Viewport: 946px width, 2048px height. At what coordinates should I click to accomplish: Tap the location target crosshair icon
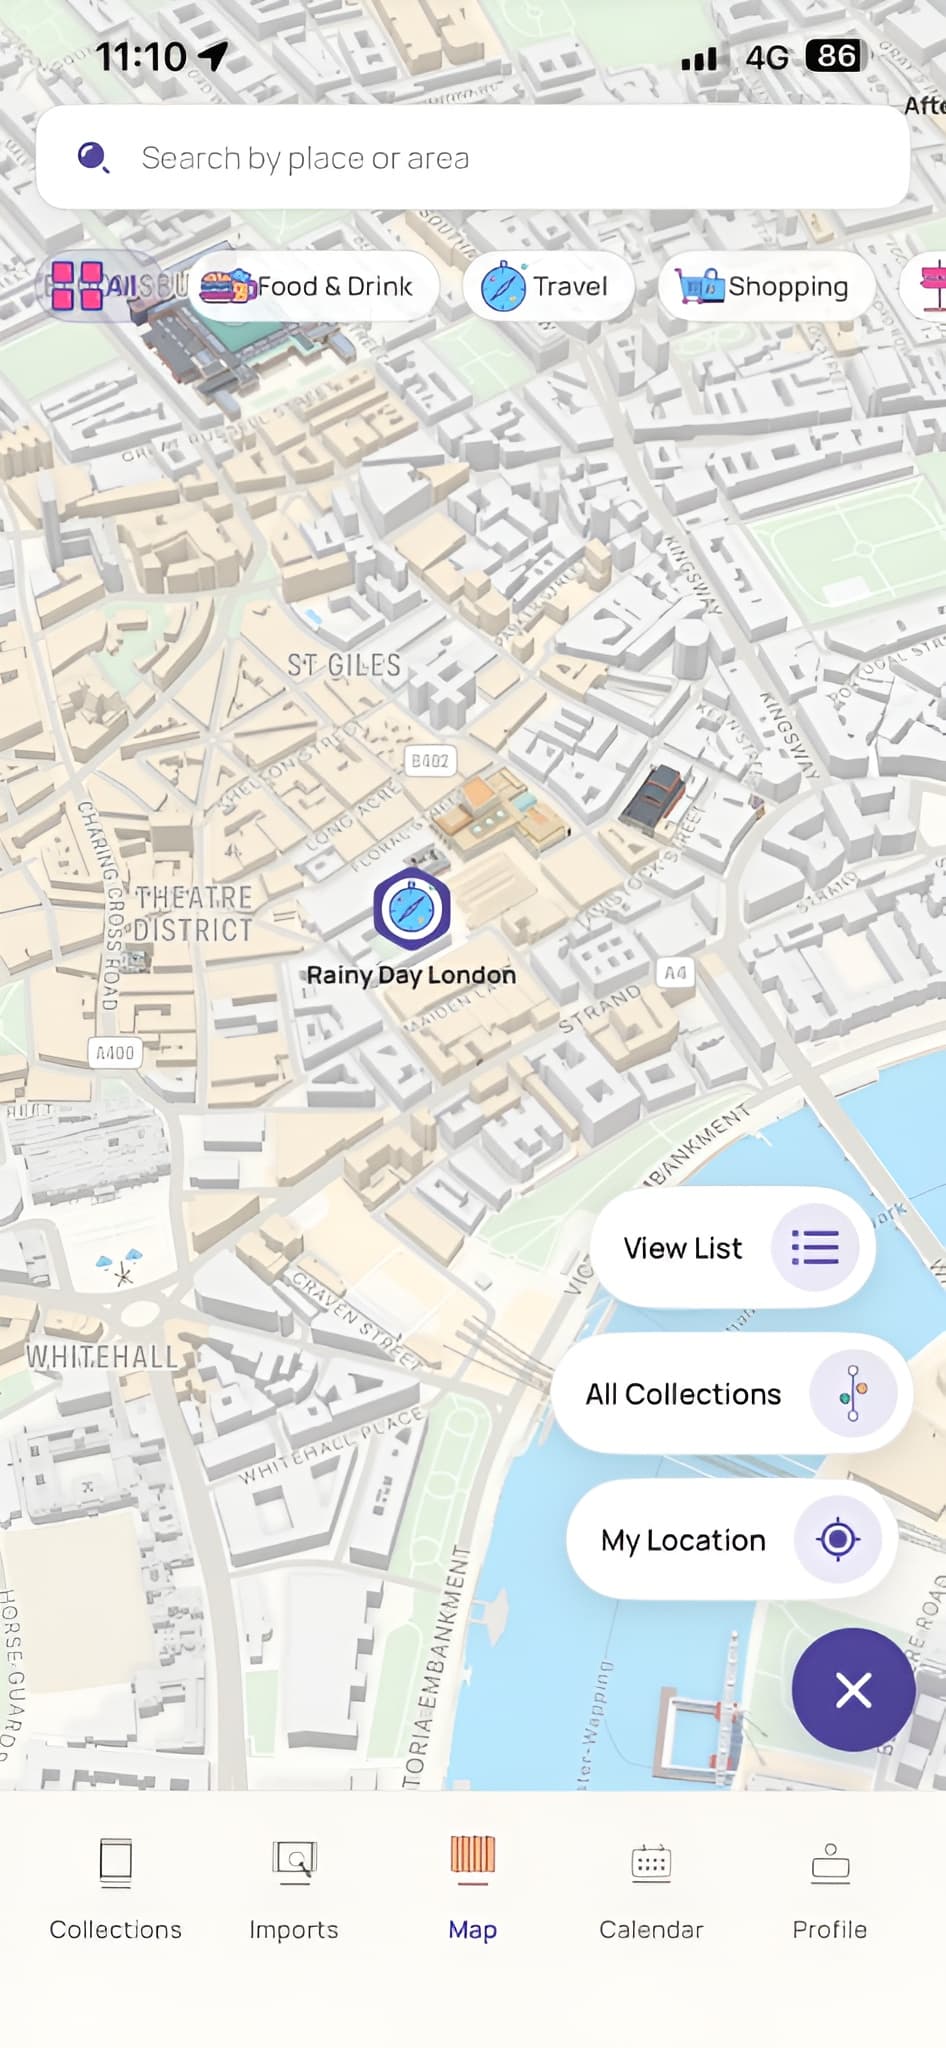point(838,1539)
